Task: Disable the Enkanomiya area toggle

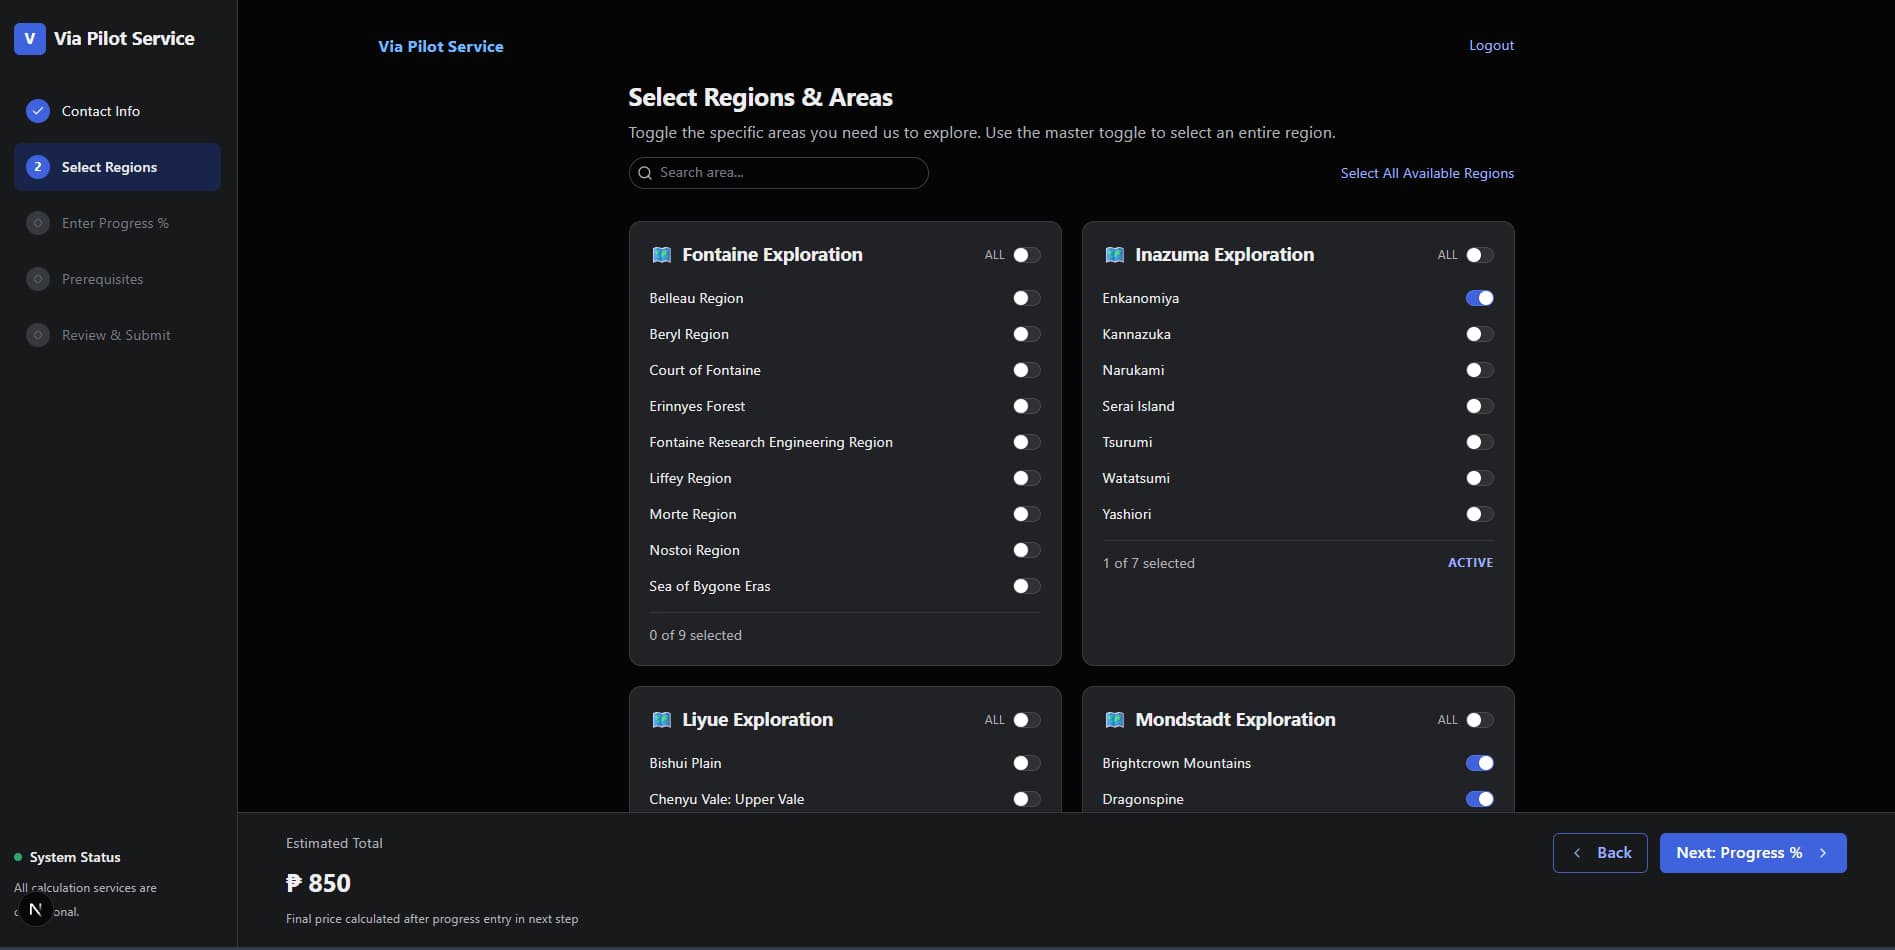Action: (1479, 298)
